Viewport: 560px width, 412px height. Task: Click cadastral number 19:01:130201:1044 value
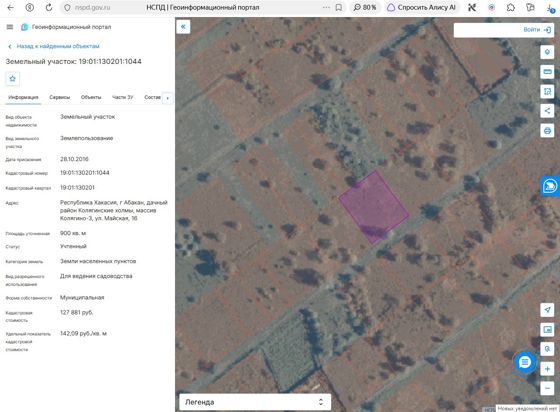click(x=85, y=173)
